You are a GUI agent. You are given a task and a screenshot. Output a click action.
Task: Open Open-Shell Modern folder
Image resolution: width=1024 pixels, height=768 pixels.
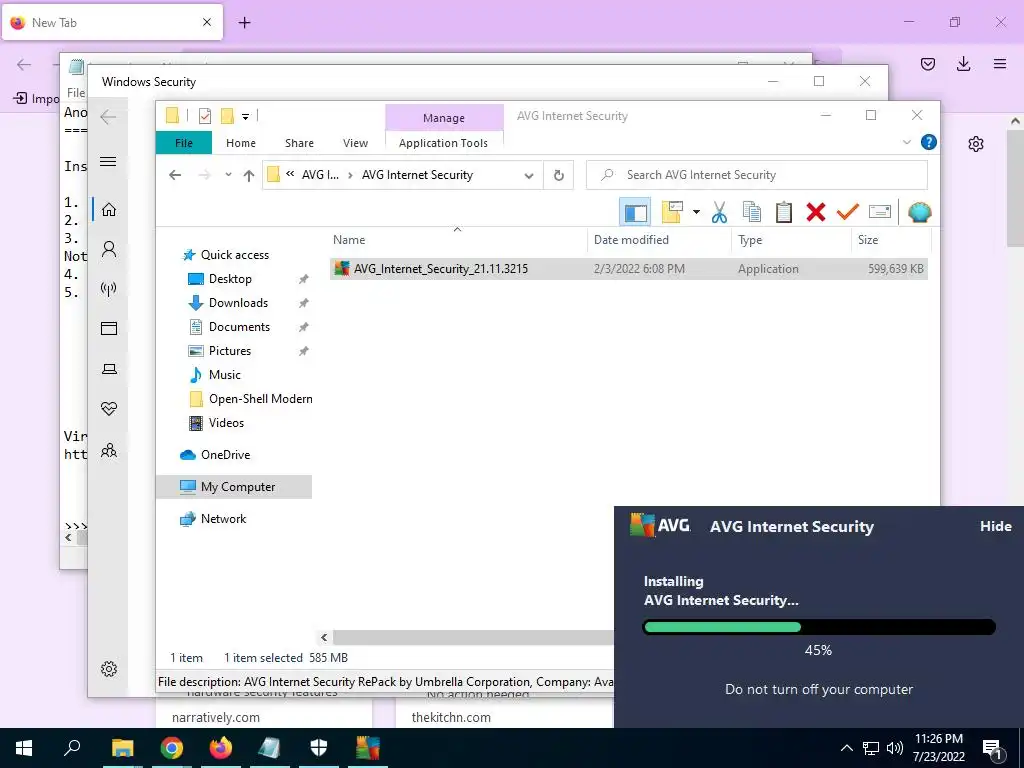pos(260,398)
